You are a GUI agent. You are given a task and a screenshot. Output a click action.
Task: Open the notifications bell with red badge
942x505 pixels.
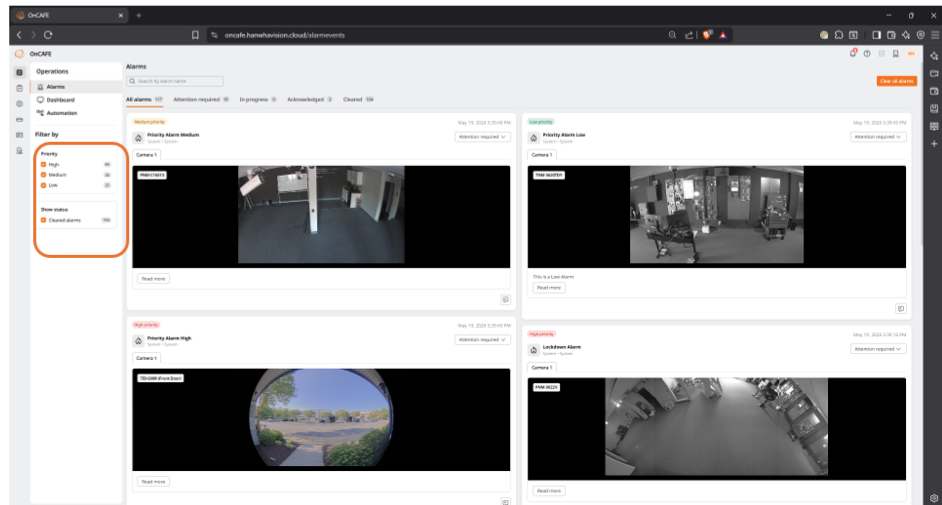pyautogui.click(x=852, y=53)
